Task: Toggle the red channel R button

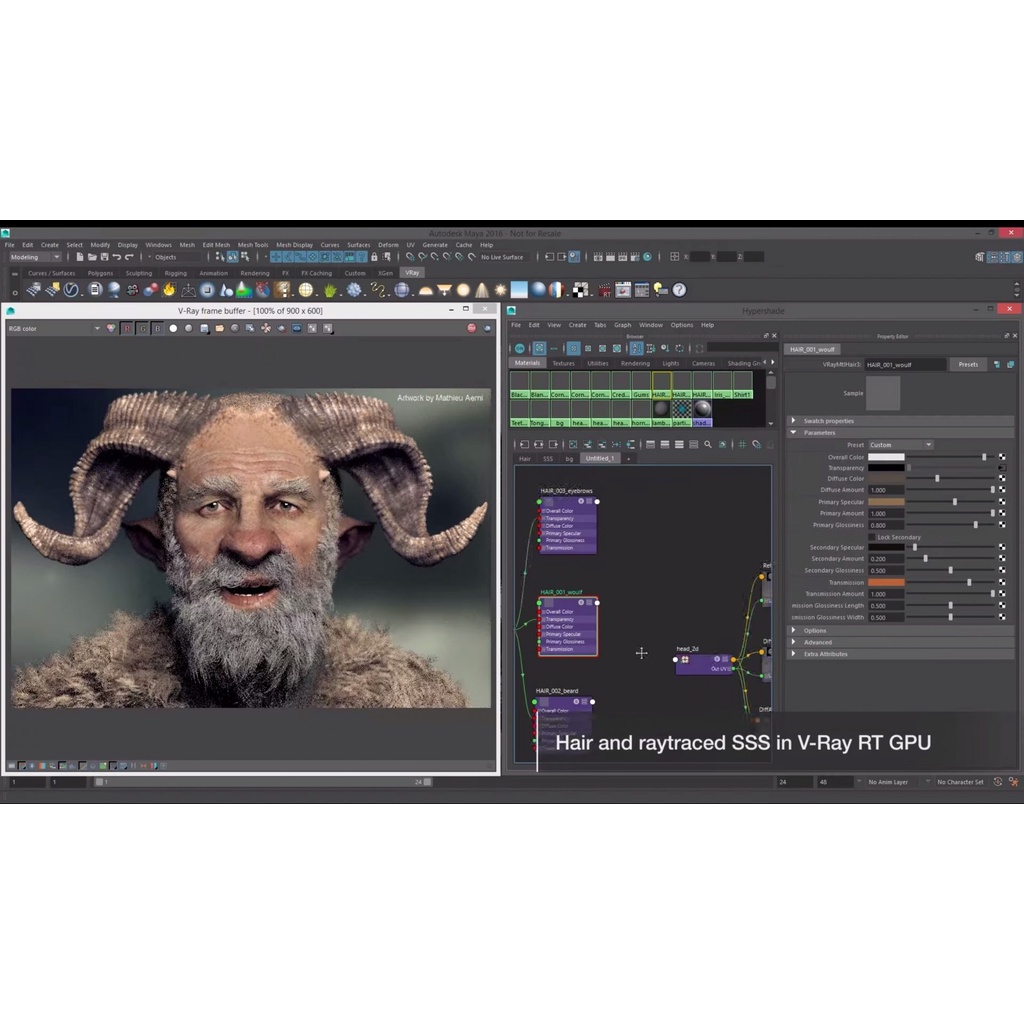Action: click(x=127, y=328)
